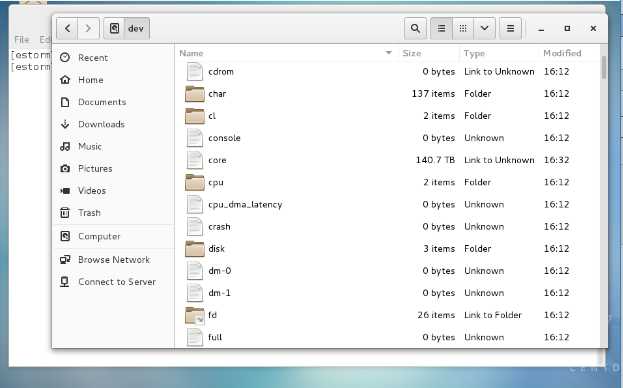Select the fd link folder icon
The height and width of the screenshot is (388, 623).
pos(195,315)
